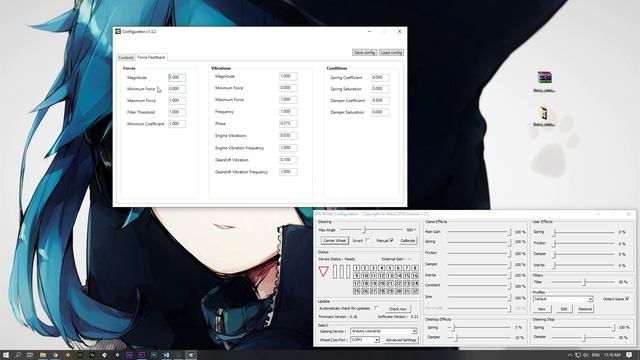640x360 pixels.
Task: Click the Forces Maximum Force field
Action: click(x=177, y=100)
